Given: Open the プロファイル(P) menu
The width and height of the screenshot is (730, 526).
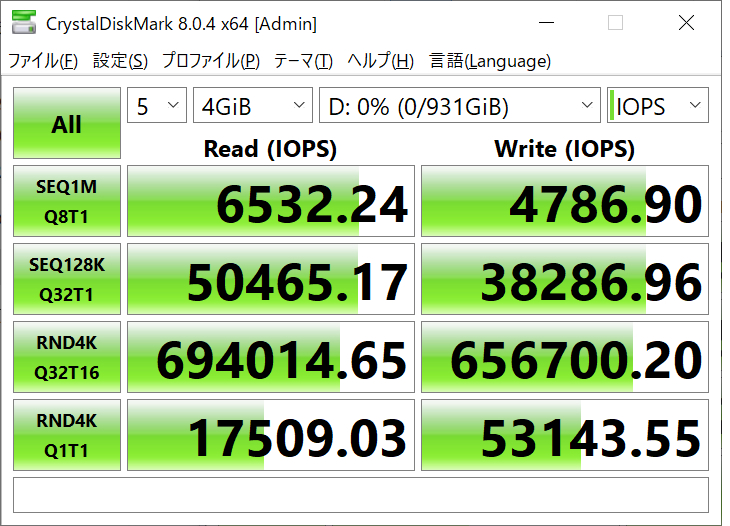Looking at the screenshot, I should click(210, 61).
